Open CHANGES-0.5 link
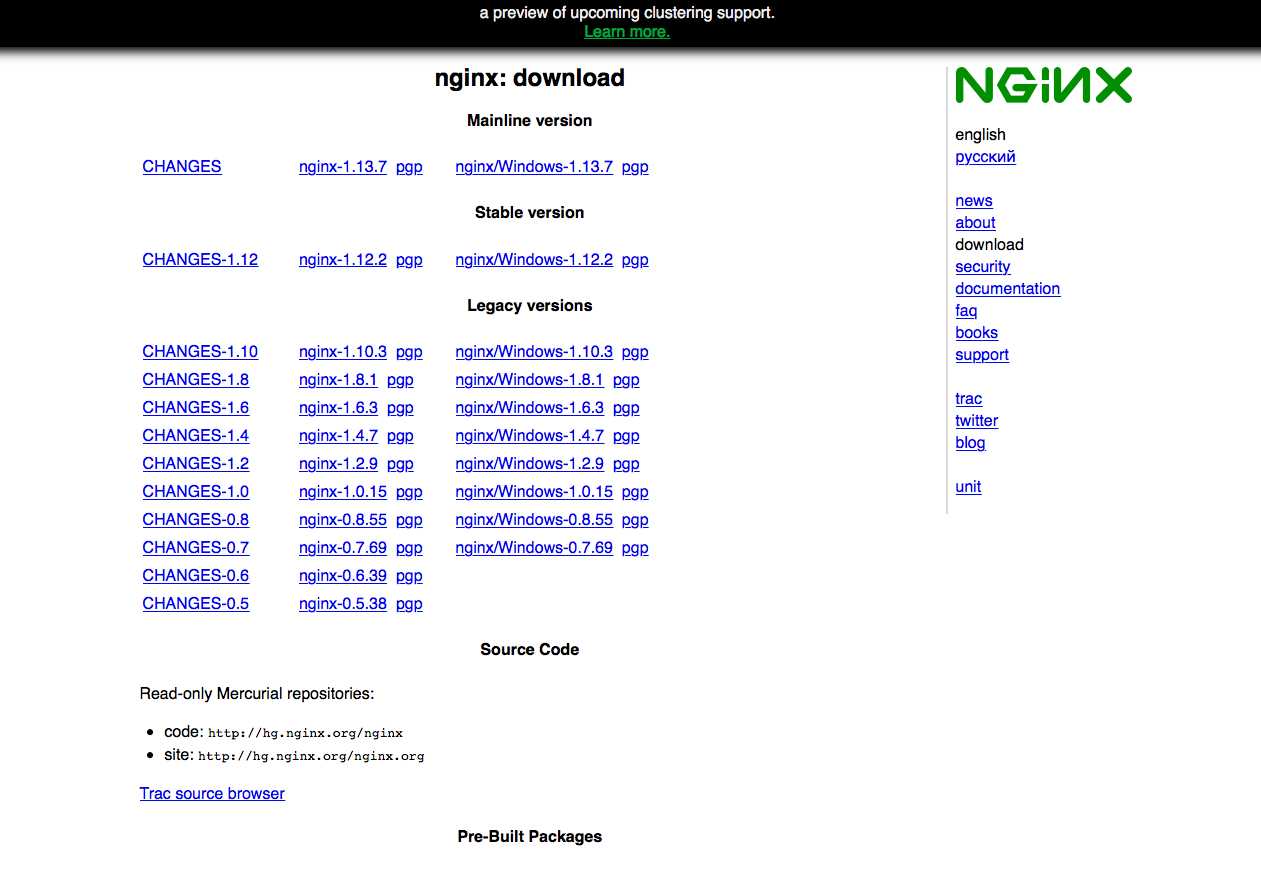Viewport: 1261px width, 870px height. coord(196,604)
